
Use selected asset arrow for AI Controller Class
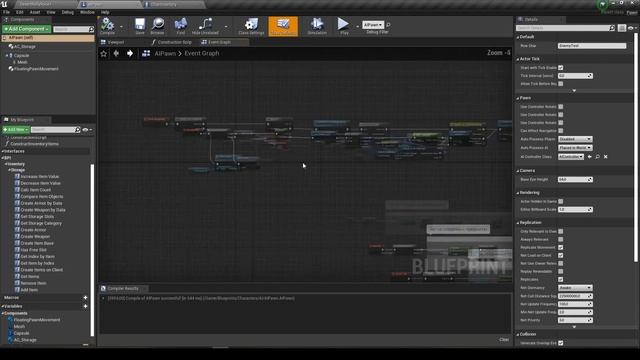pos(589,157)
